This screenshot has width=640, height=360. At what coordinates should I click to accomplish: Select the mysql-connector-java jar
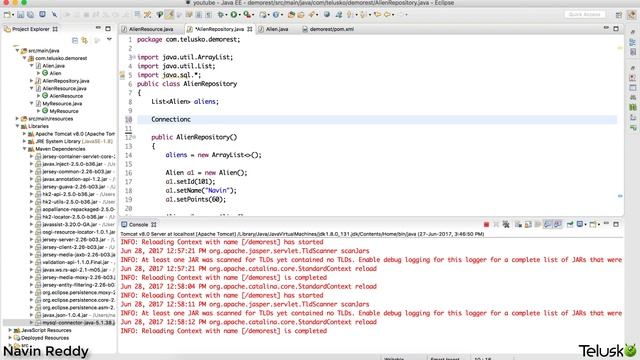tap(78, 323)
